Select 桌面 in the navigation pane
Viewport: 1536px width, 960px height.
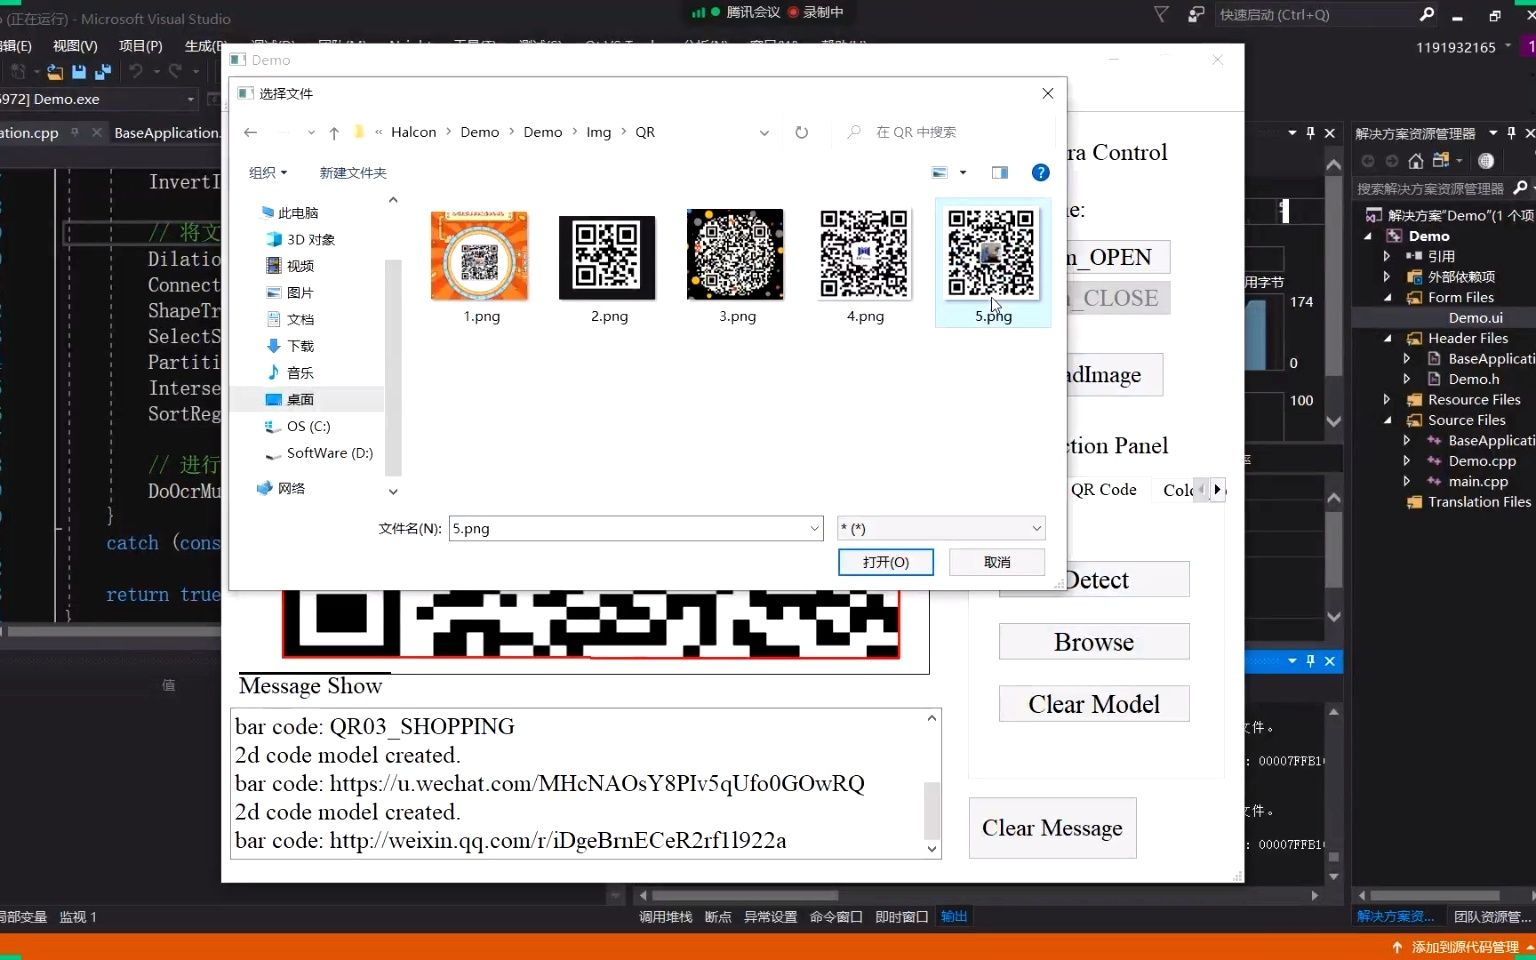pos(300,399)
